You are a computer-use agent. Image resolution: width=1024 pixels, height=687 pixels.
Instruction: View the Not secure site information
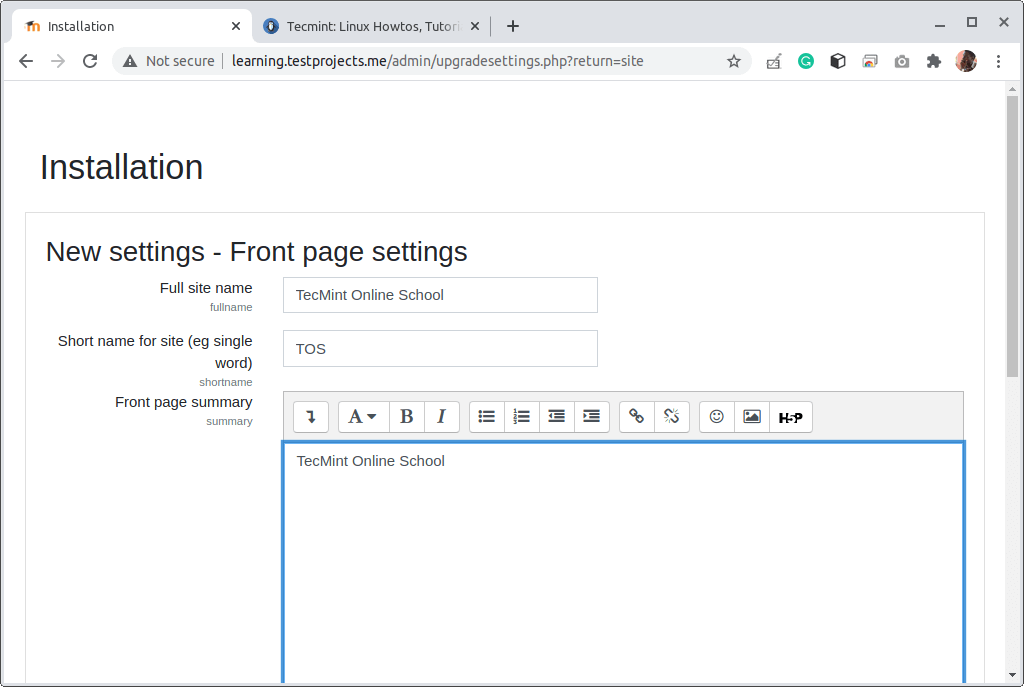coord(169,61)
